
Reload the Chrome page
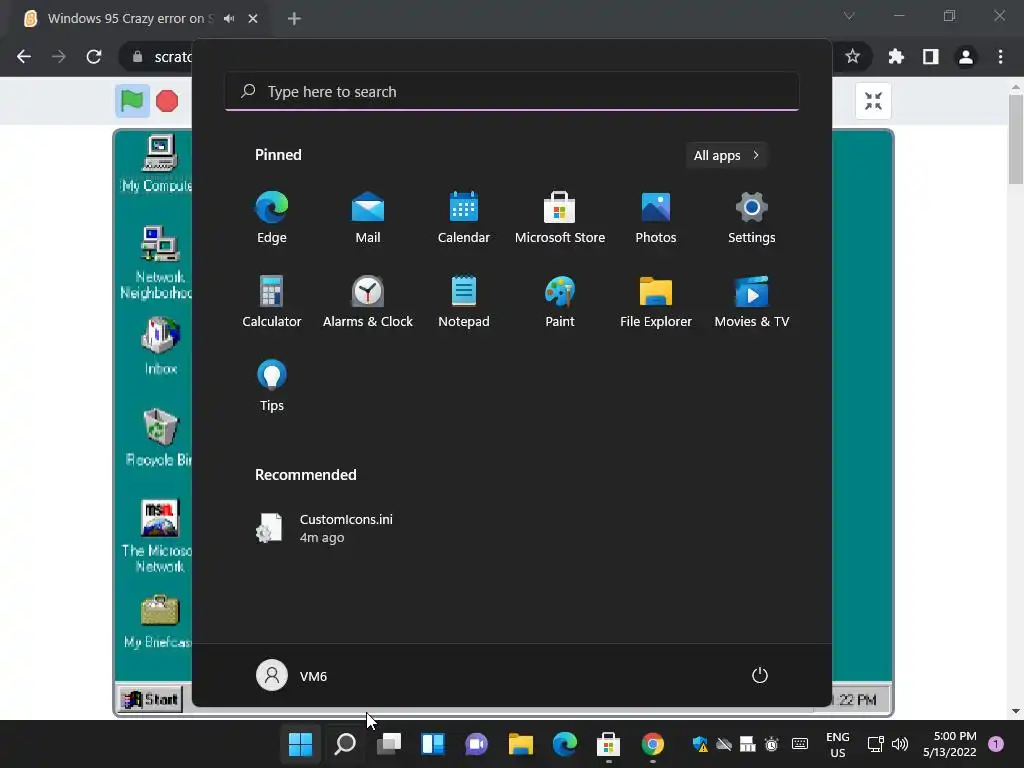pyautogui.click(x=94, y=57)
